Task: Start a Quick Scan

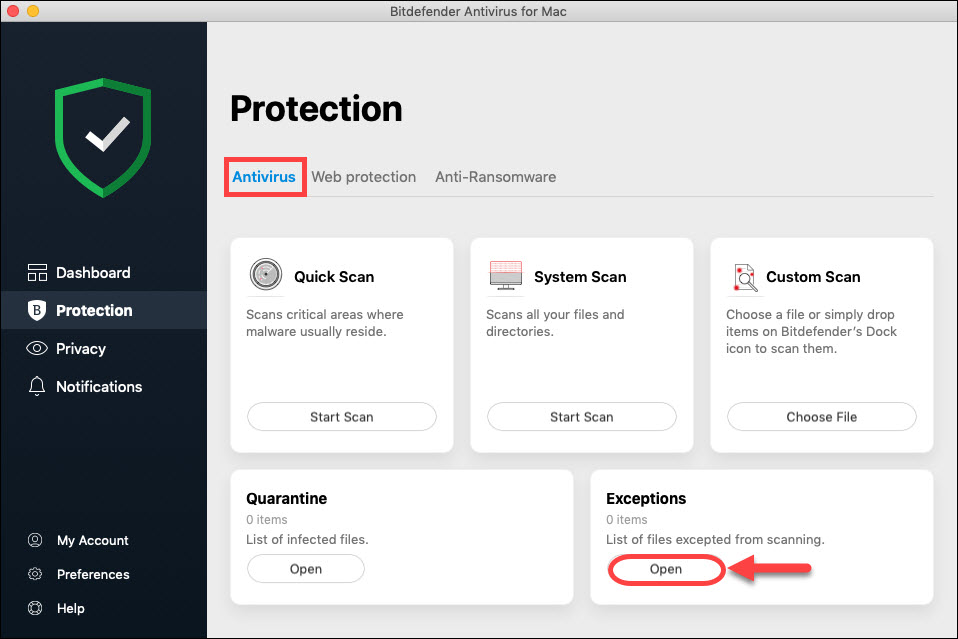Action: click(x=341, y=416)
